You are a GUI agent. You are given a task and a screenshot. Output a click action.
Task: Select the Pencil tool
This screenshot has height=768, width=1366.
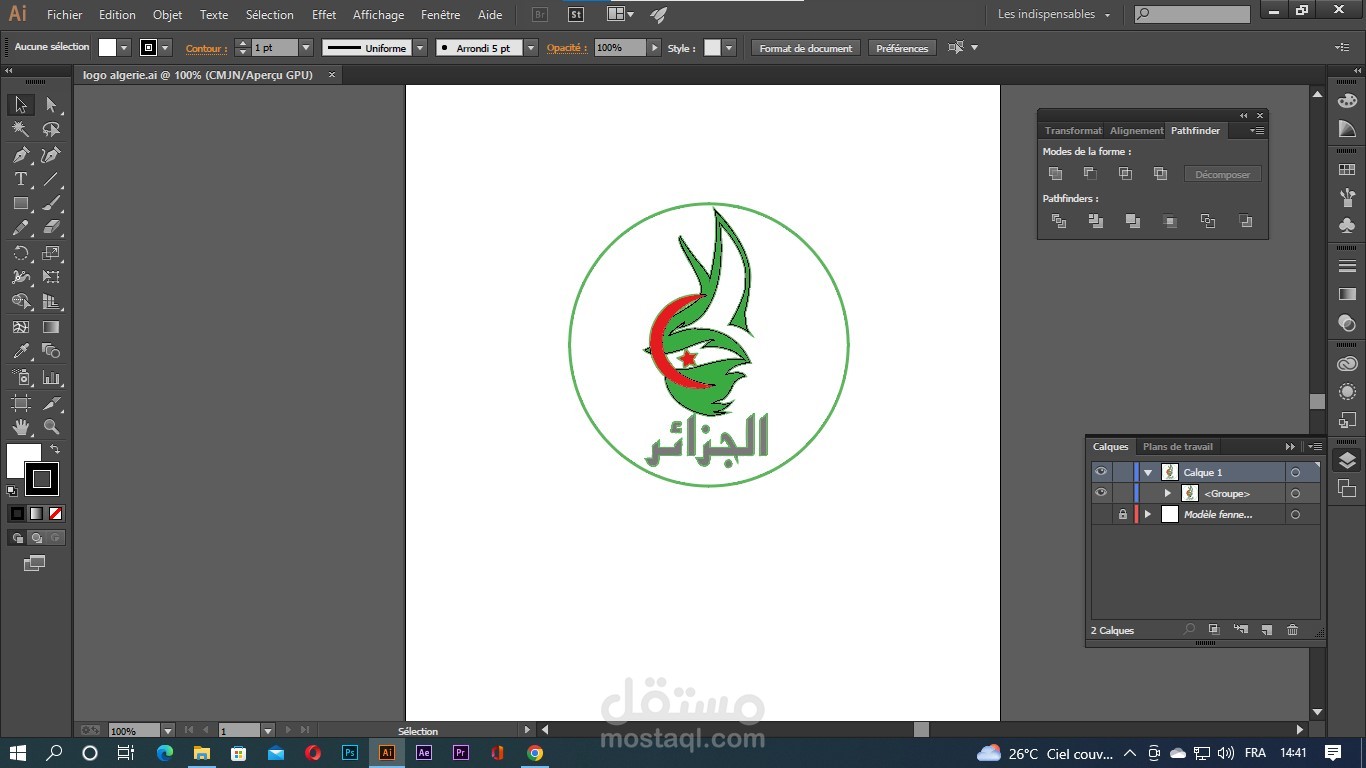click(20, 228)
